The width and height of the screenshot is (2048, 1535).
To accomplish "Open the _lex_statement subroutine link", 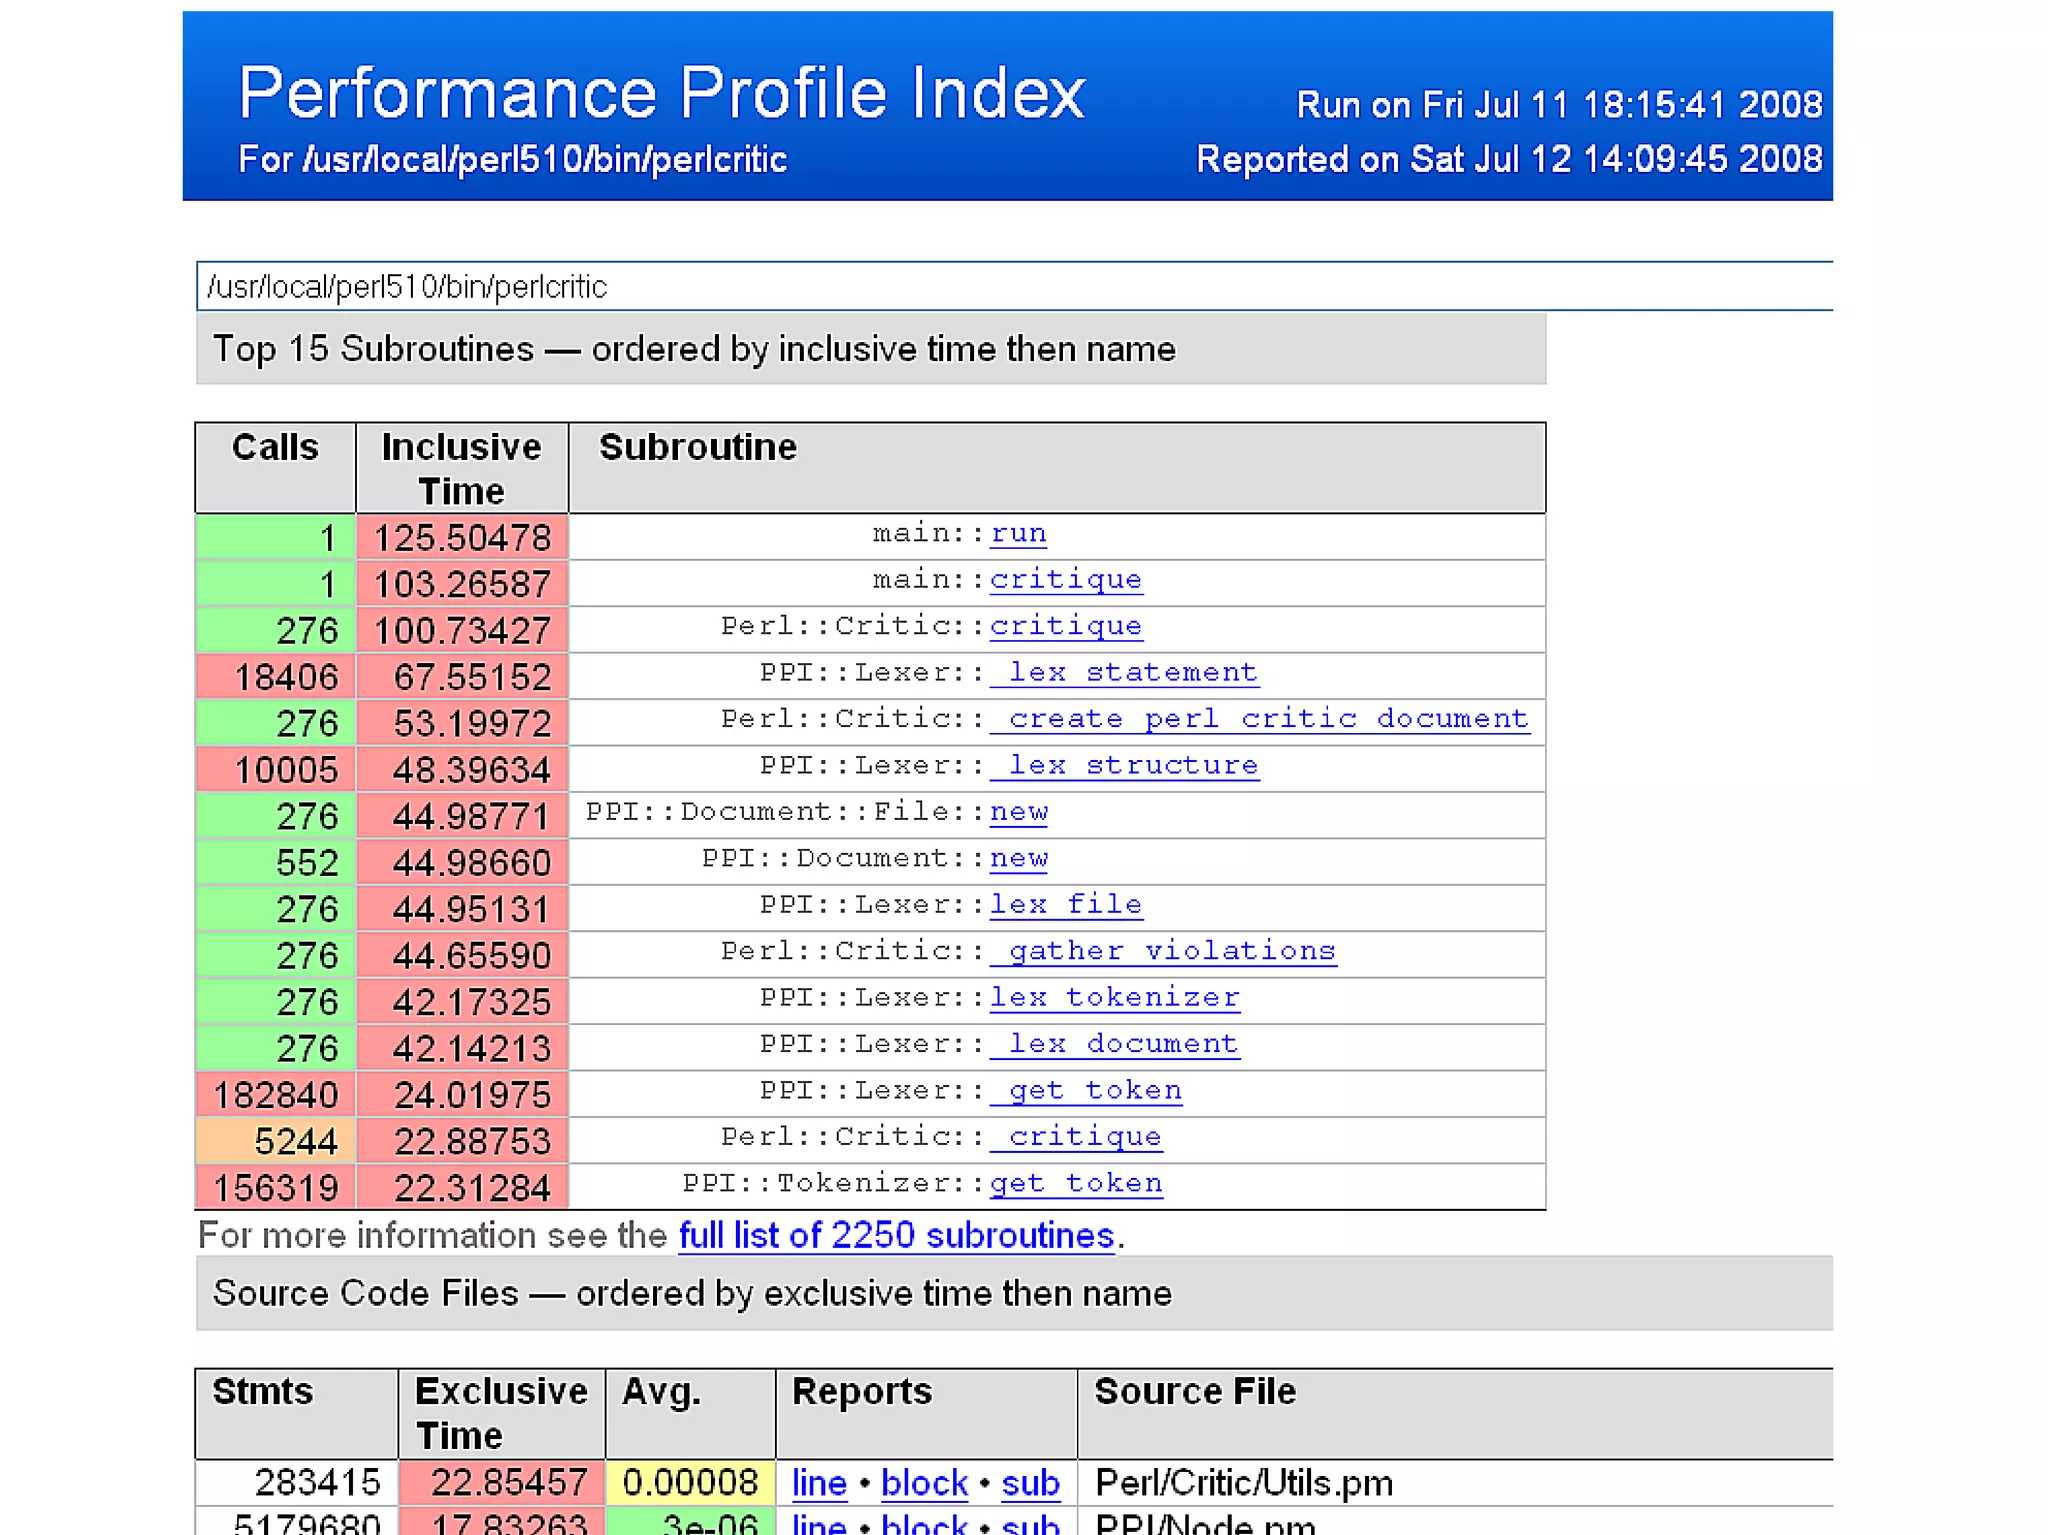I will [x=1123, y=673].
